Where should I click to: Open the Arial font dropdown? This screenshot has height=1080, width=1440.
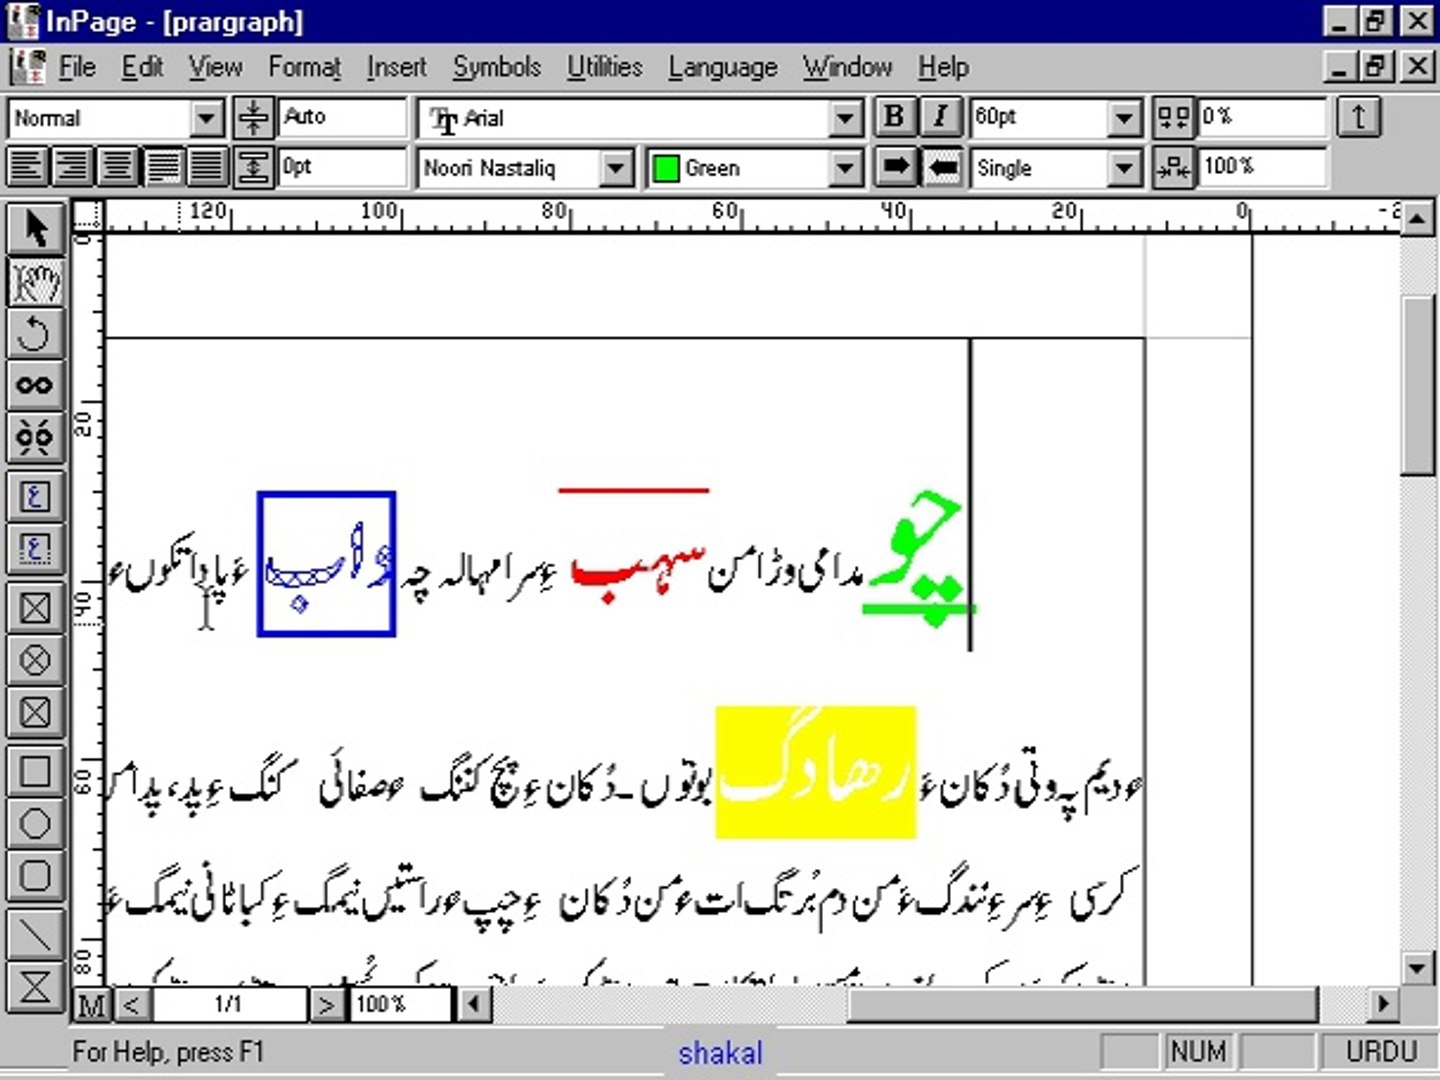pyautogui.click(x=846, y=119)
